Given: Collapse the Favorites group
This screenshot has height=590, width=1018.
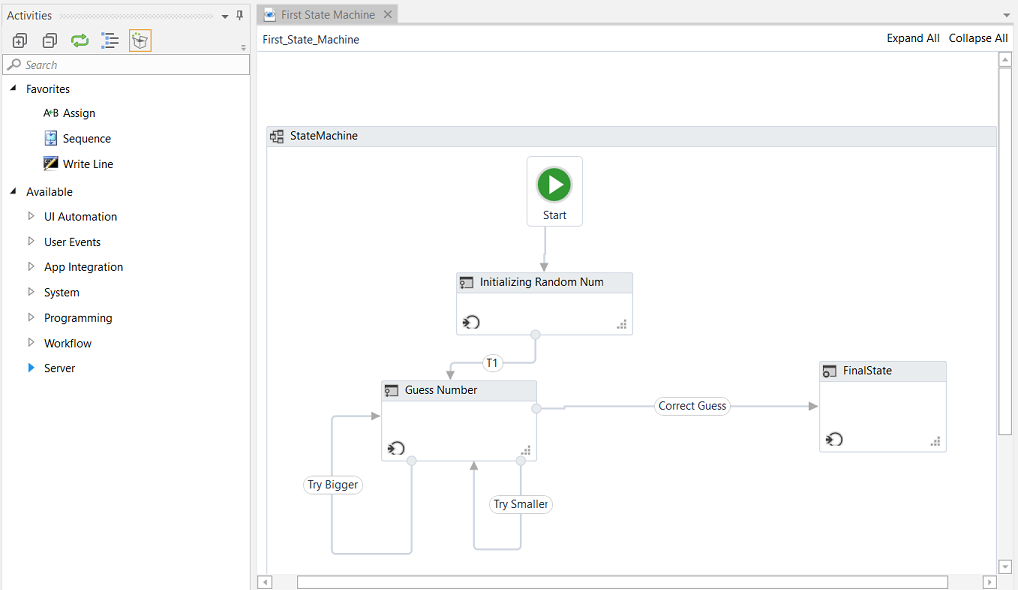Looking at the screenshot, I should point(12,88).
